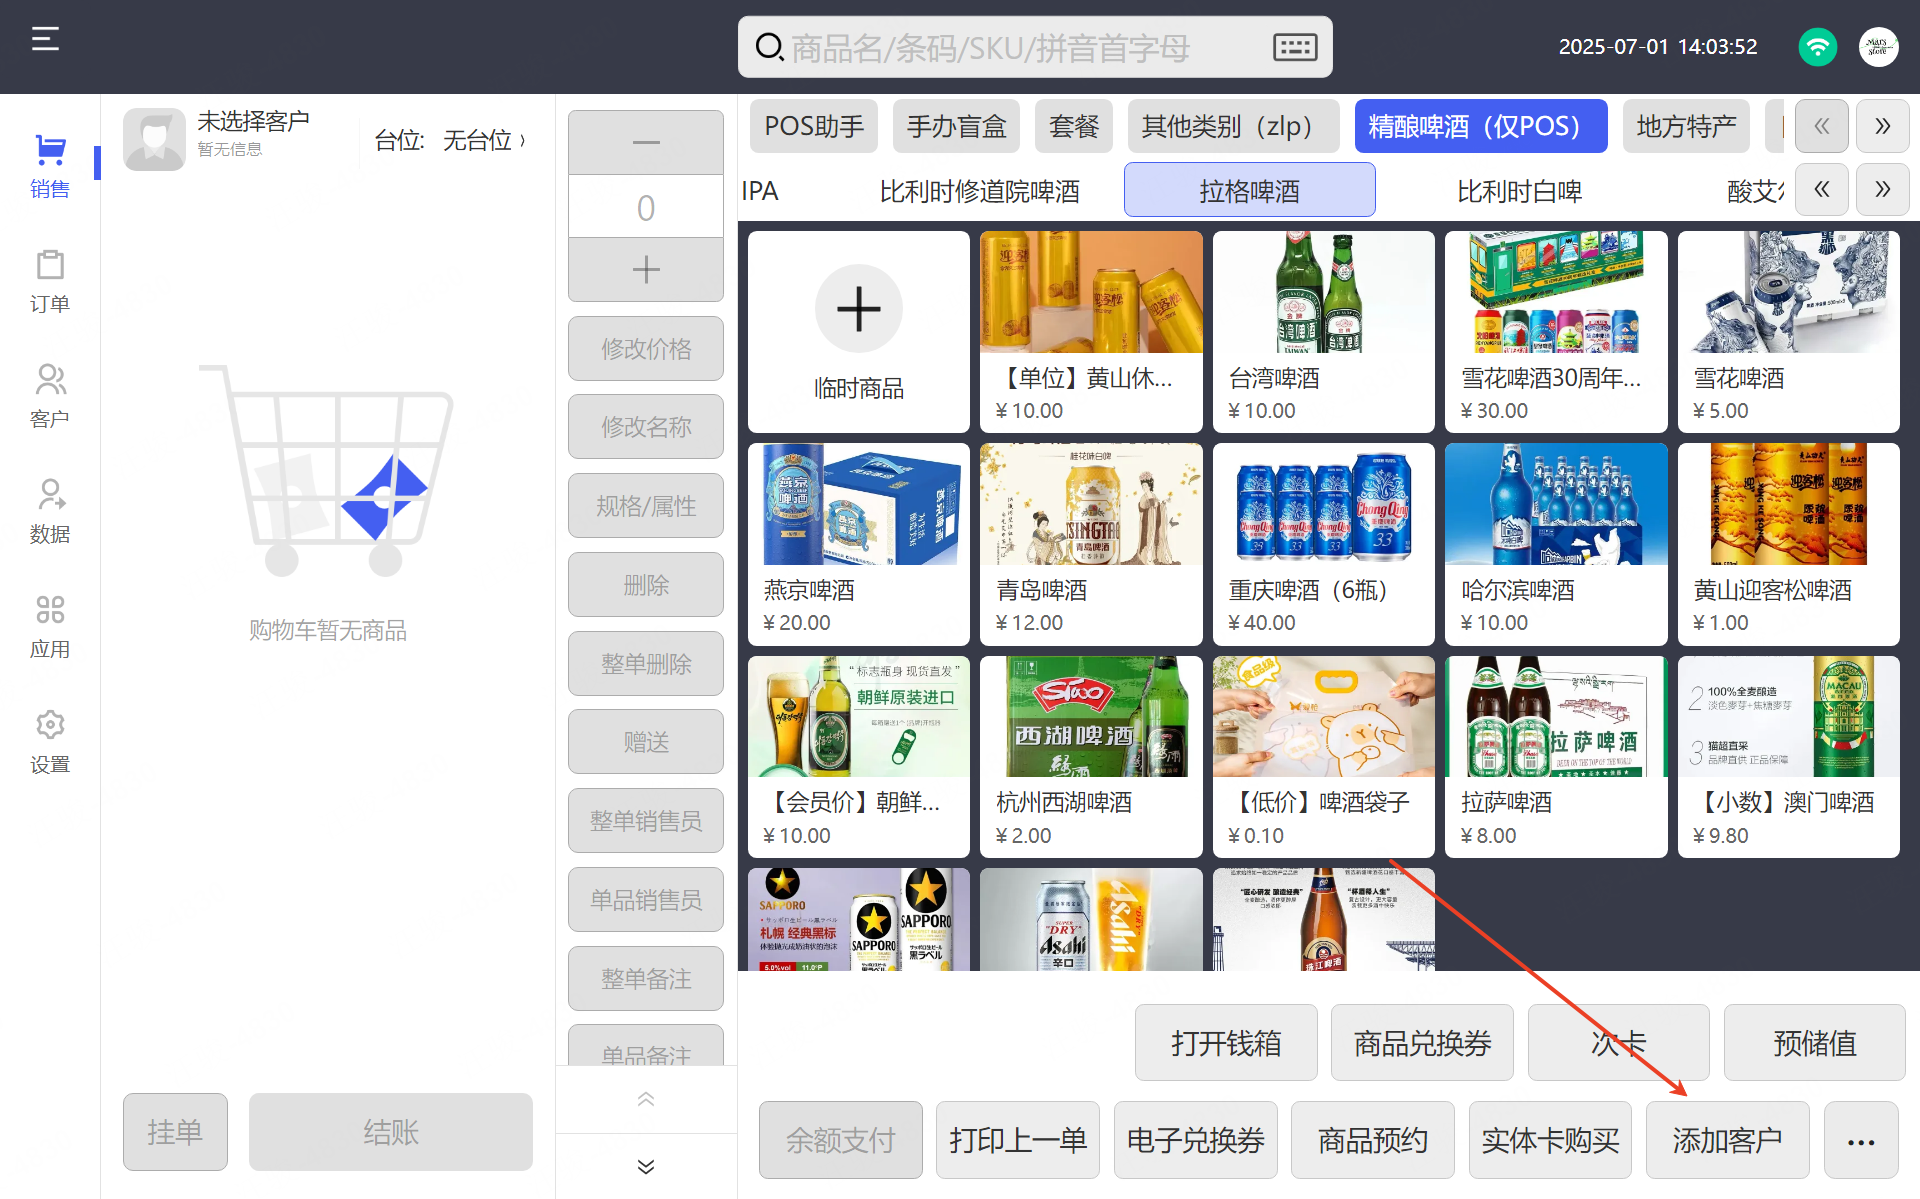Open the more options ellipsis button
Screen dimensions: 1920x1199
1861,1140
